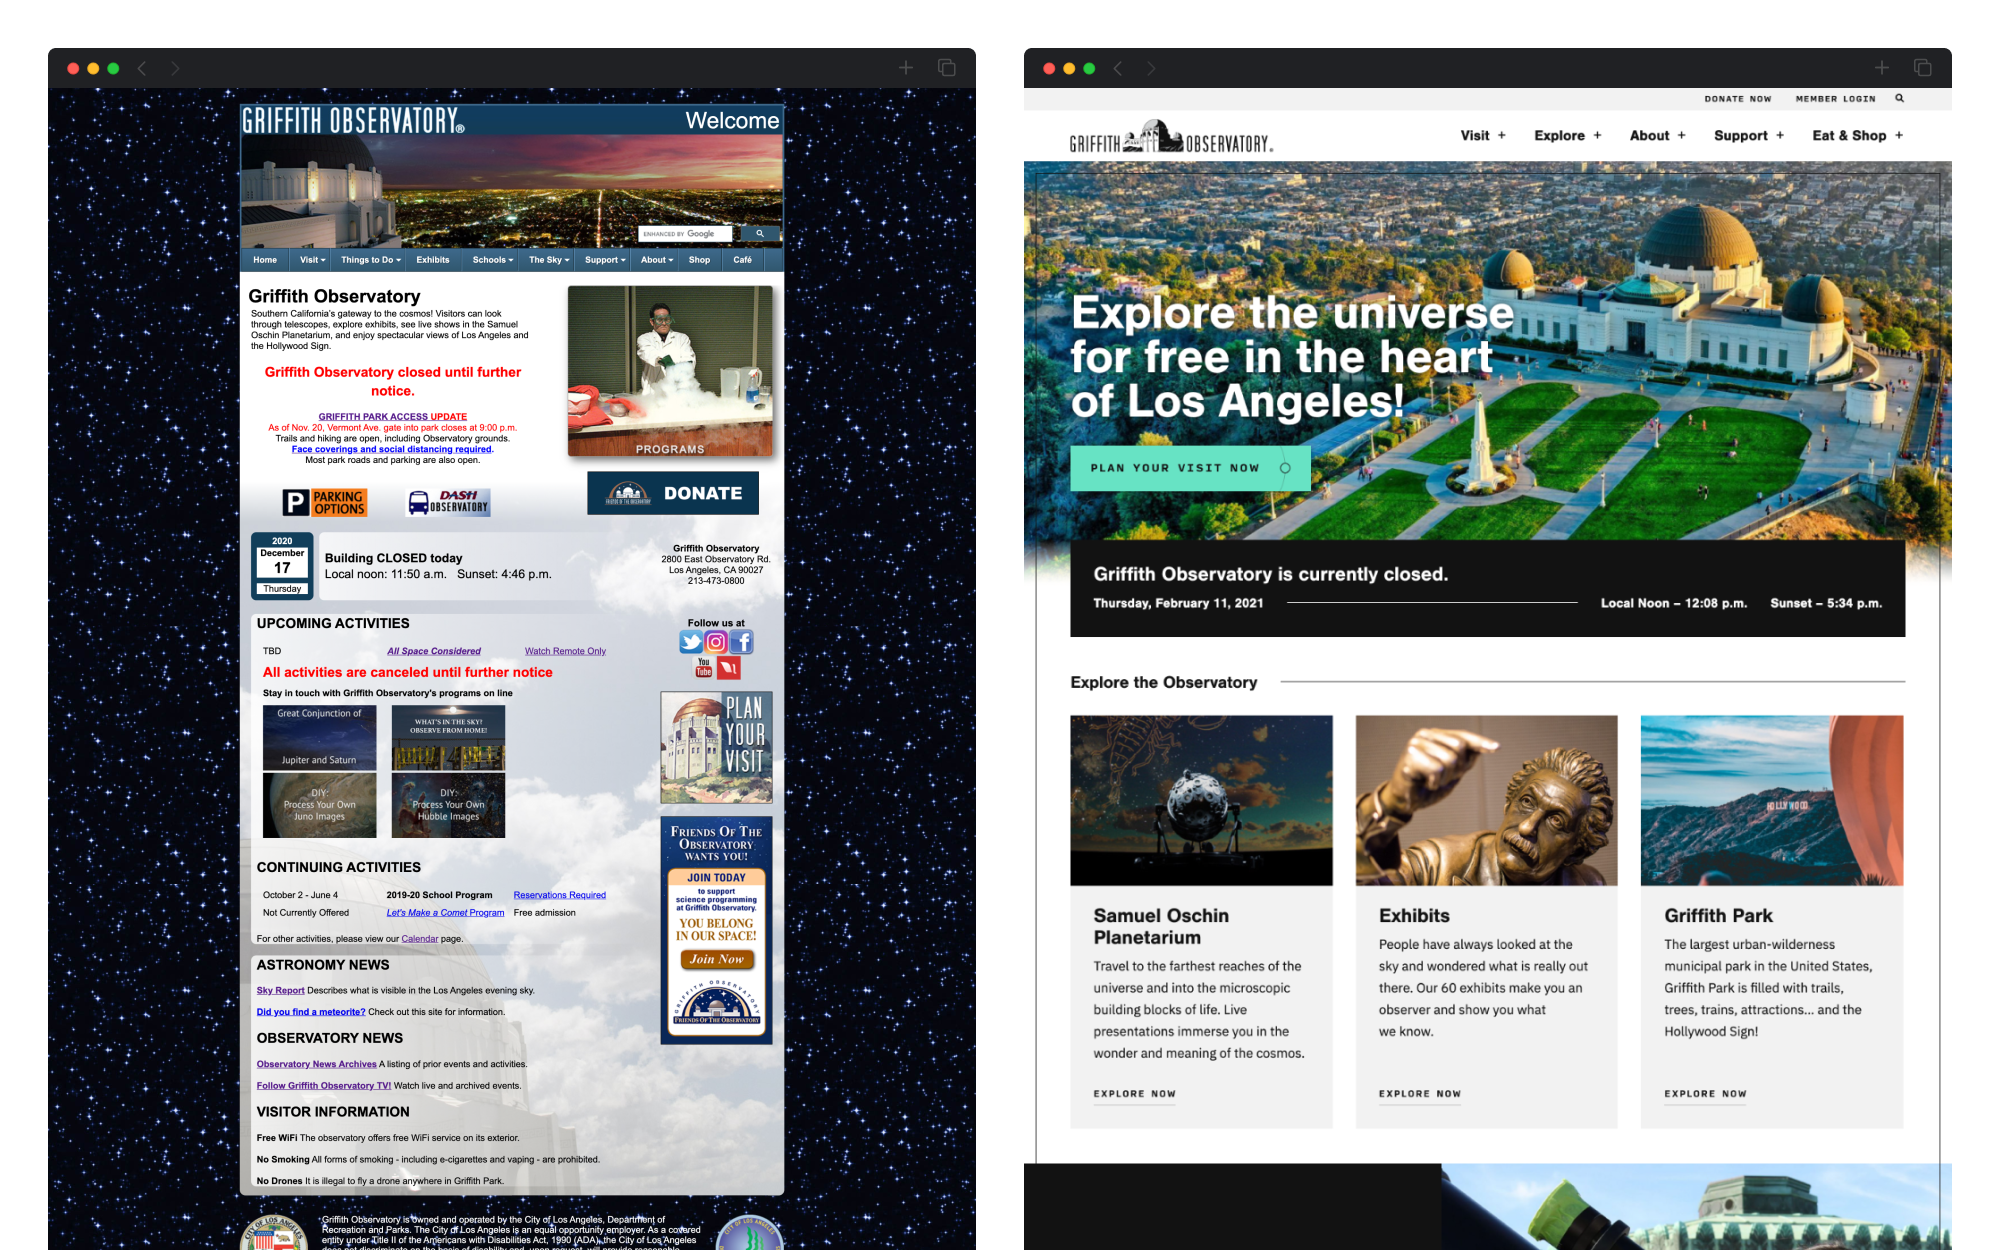
Task: Expand the Visit menu on new site
Action: [x=1482, y=135]
